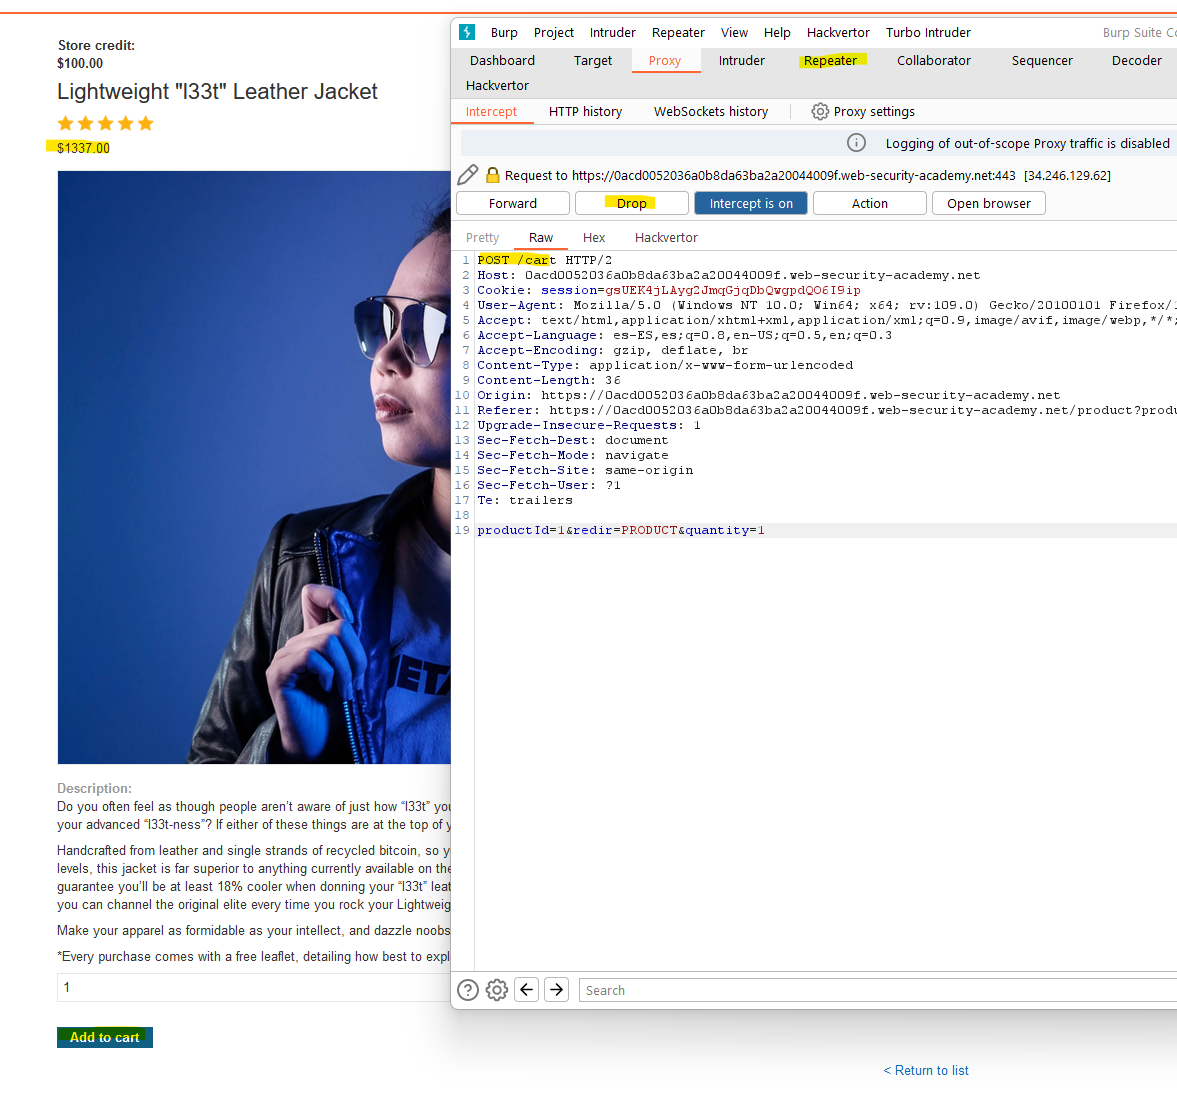Click the Open browser button
The image size is (1177, 1095).
989,203
